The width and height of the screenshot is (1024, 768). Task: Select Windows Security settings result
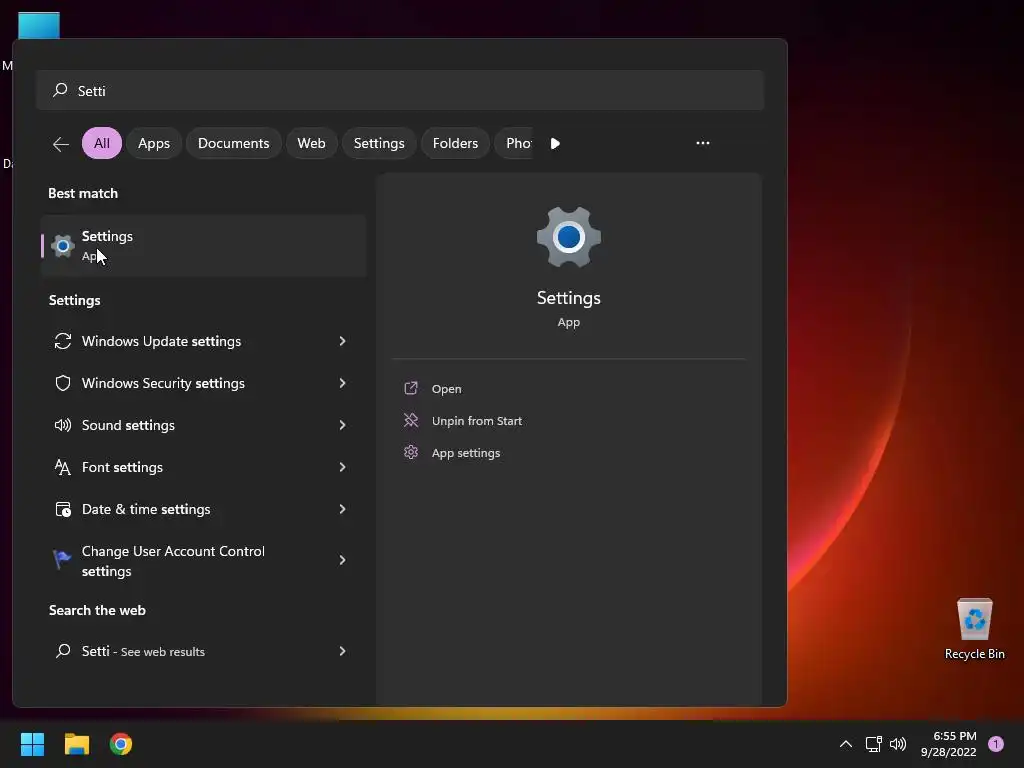tap(203, 383)
